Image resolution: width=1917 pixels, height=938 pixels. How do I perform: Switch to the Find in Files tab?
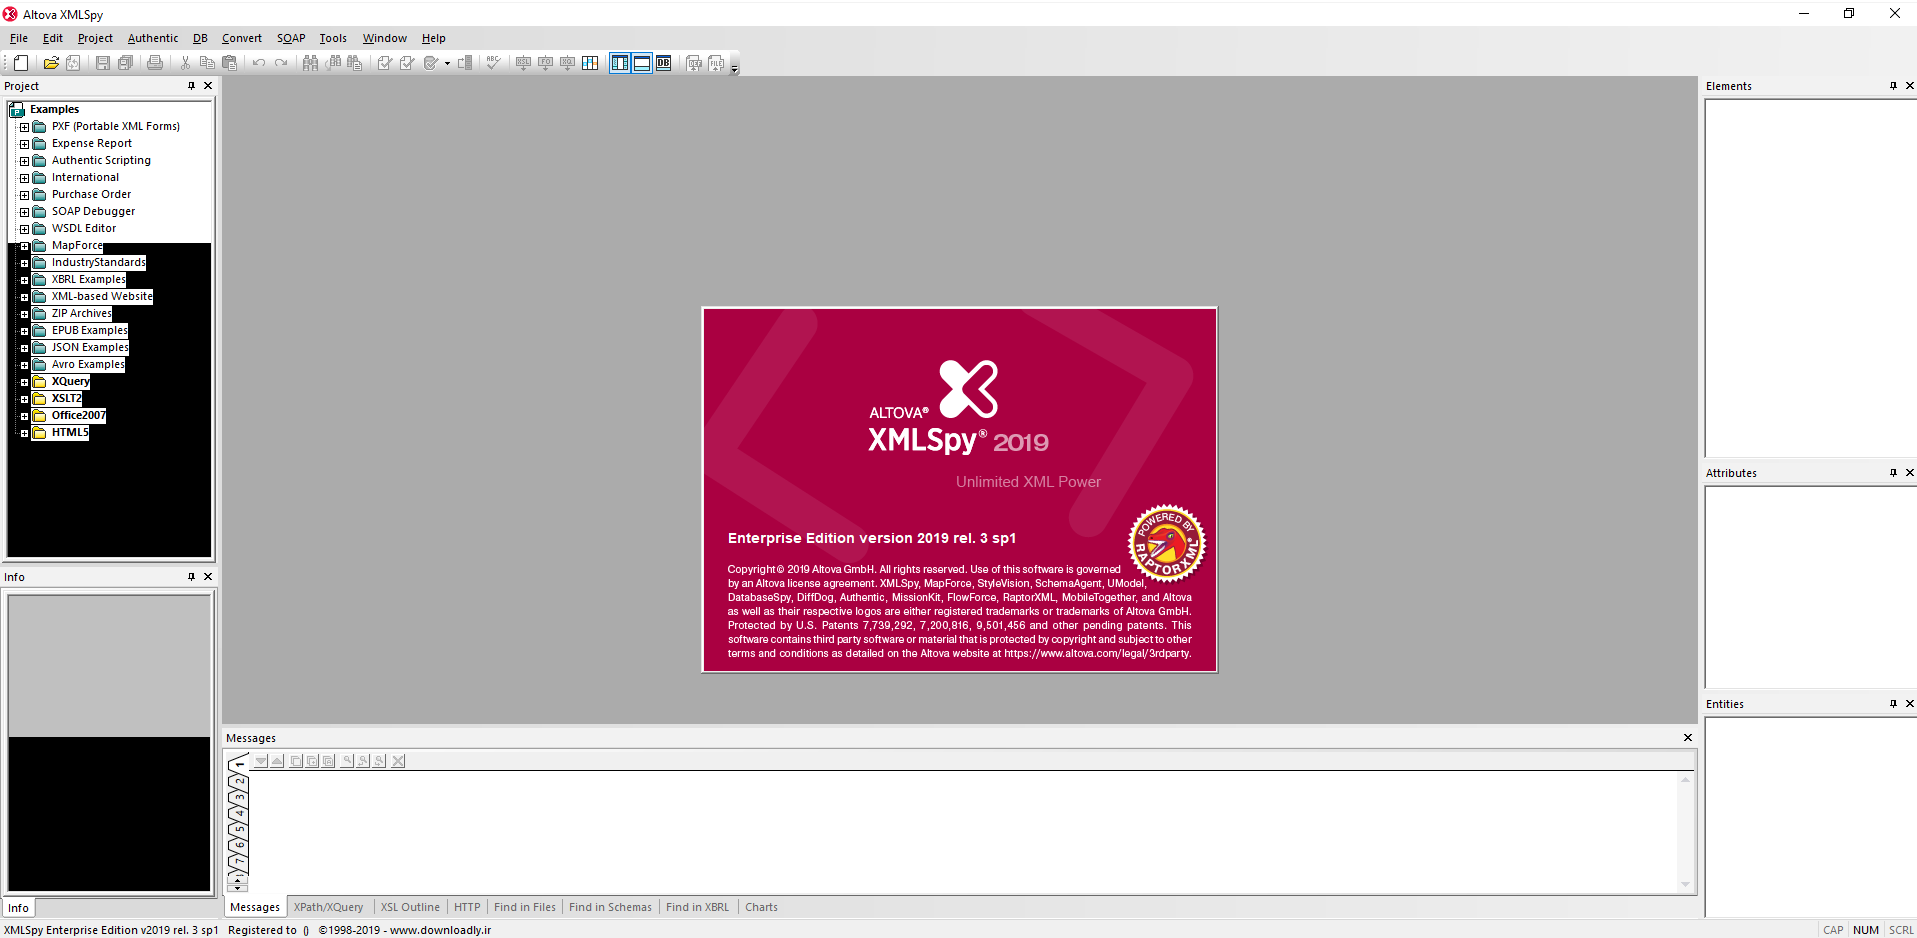(x=525, y=907)
